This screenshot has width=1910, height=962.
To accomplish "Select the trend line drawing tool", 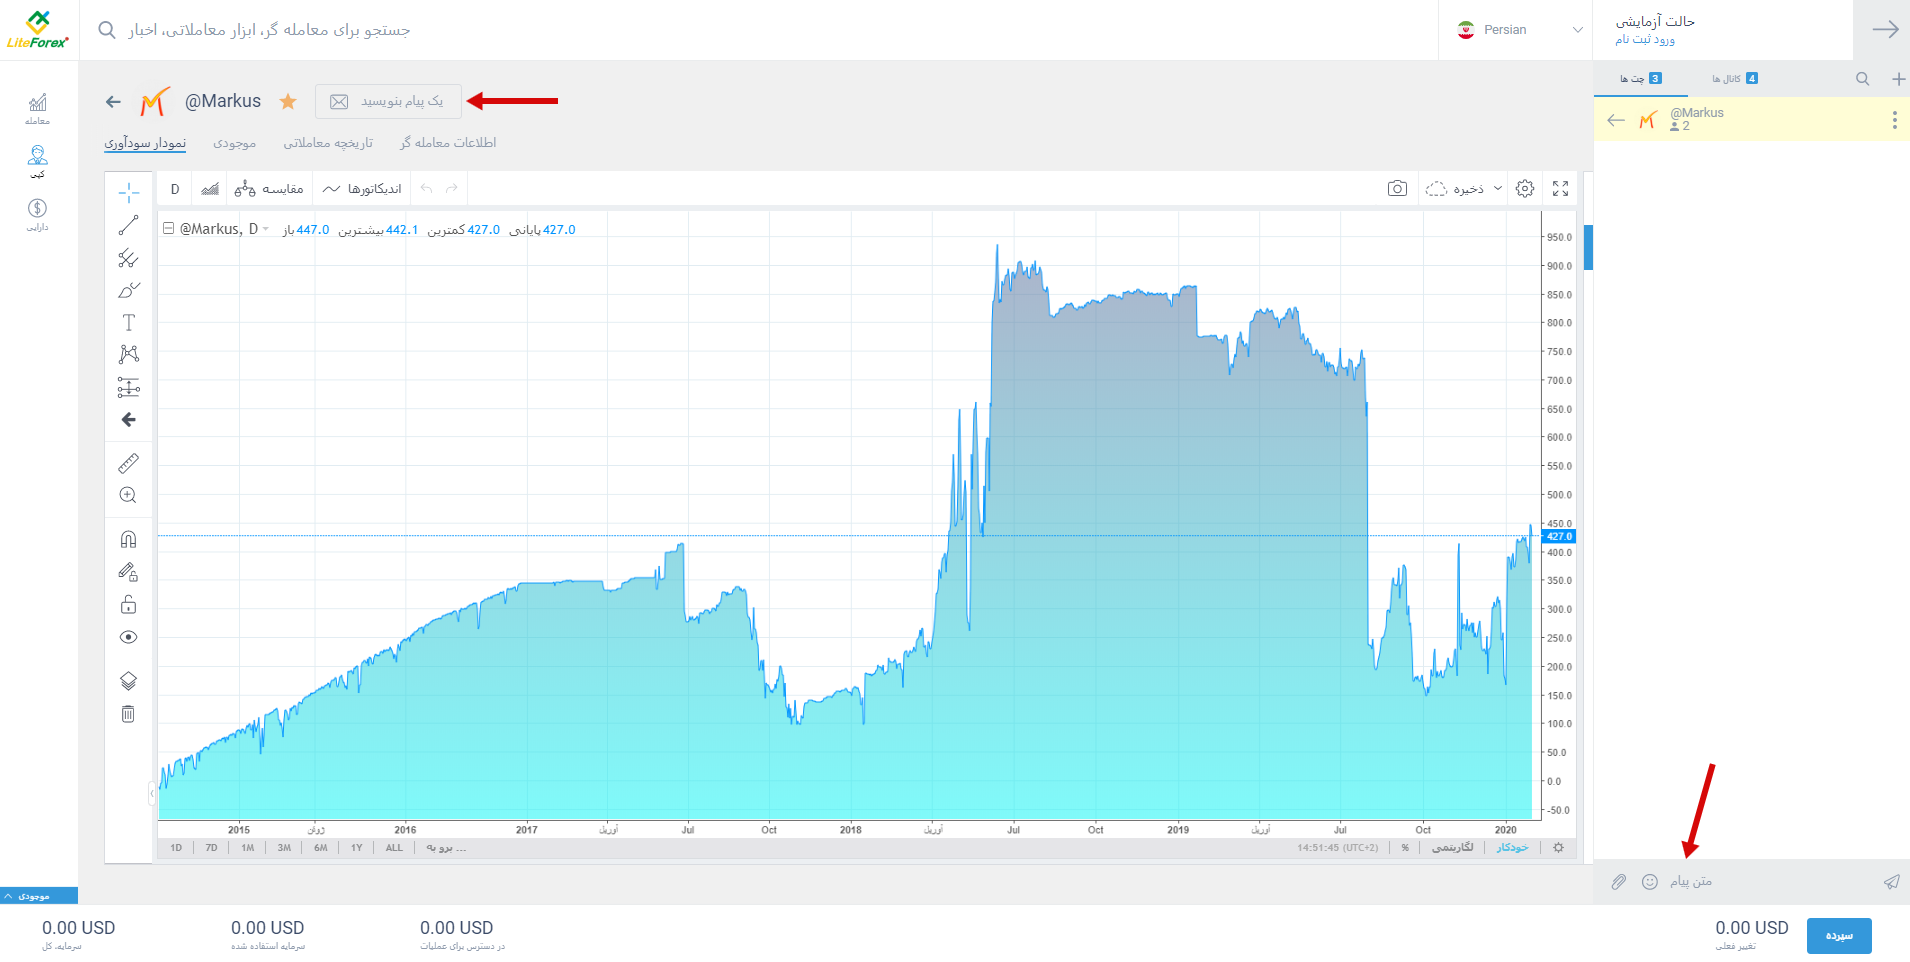I will pyautogui.click(x=128, y=225).
